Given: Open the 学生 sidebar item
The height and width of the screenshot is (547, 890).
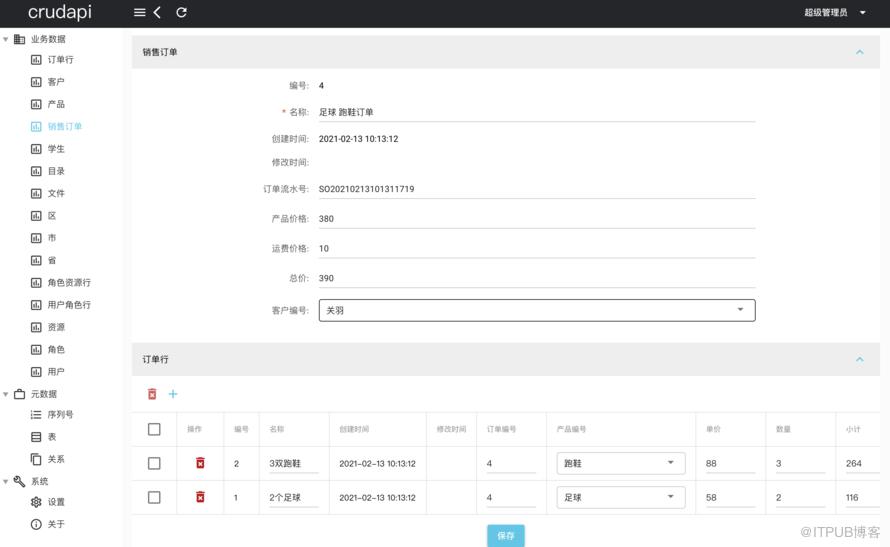Looking at the screenshot, I should click(48, 149).
